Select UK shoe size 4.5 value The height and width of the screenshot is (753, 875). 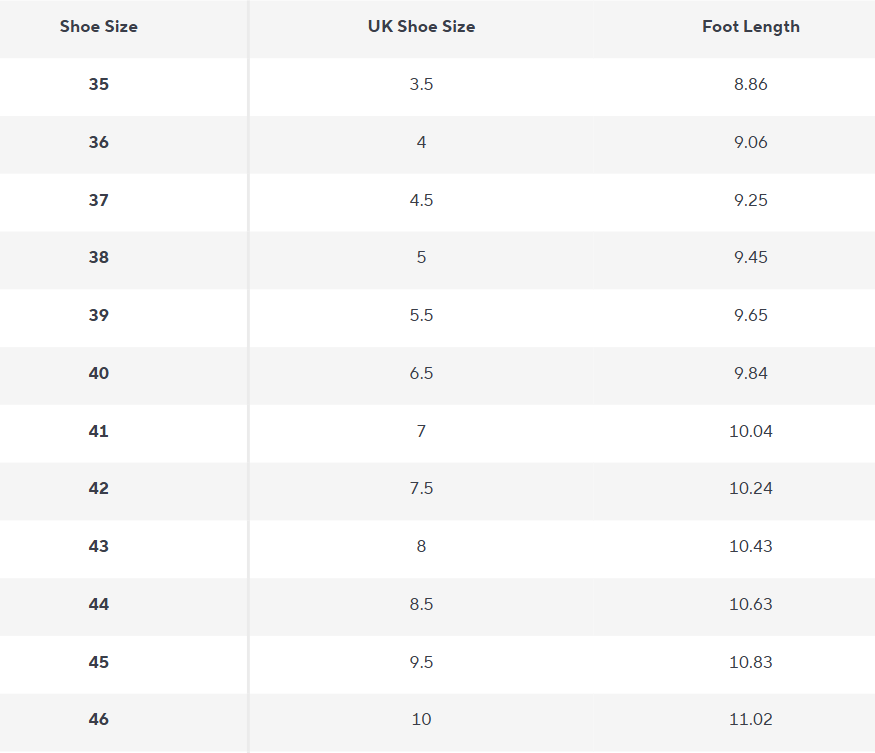pos(421,200)
